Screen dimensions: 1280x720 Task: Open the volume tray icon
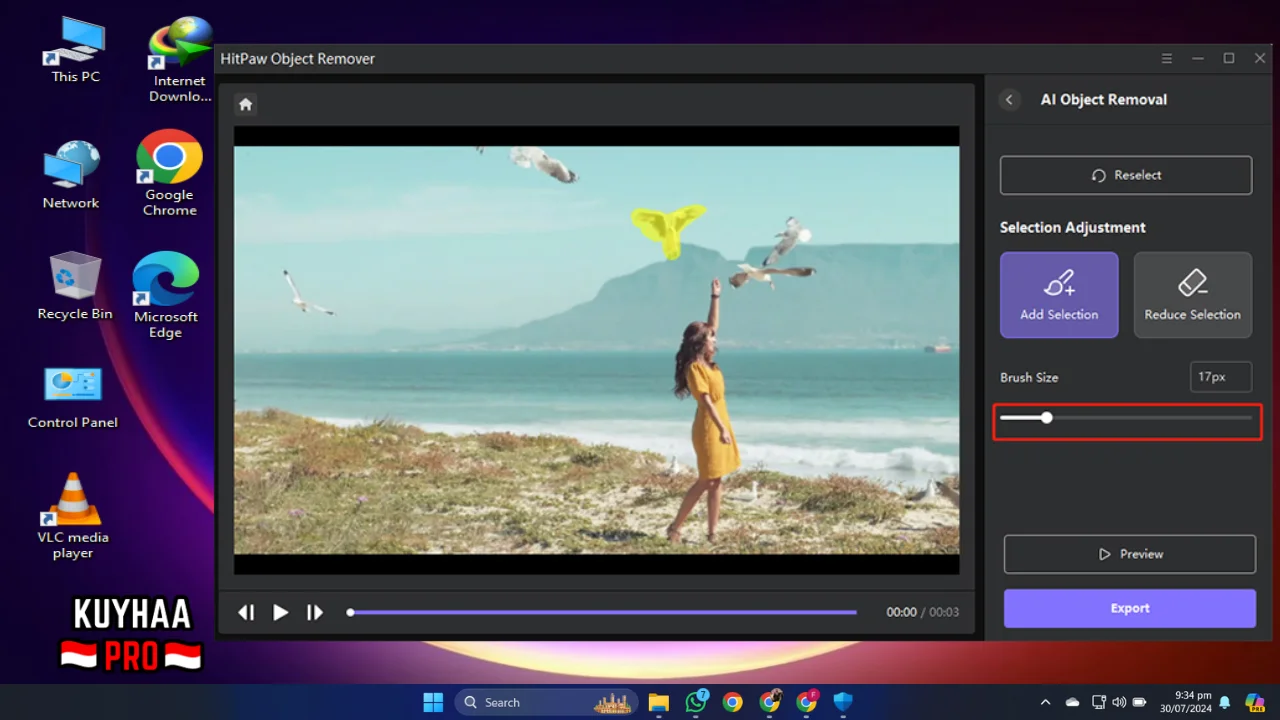(1119, 702)
